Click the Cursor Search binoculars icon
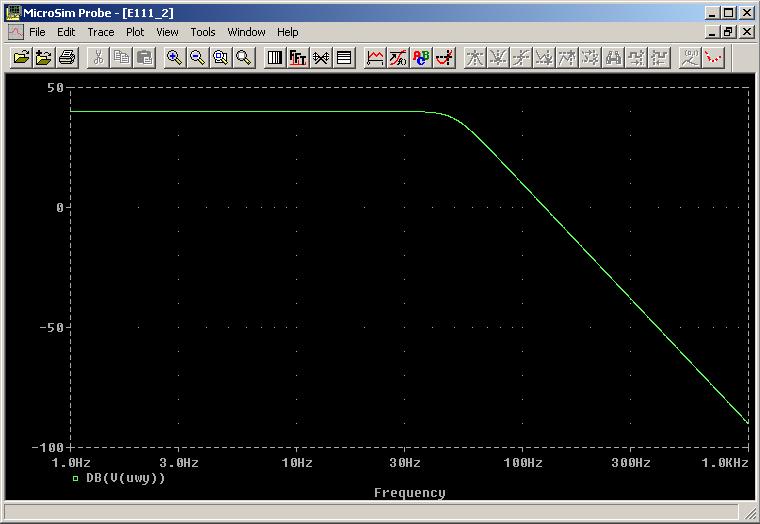 click(614, 58)
